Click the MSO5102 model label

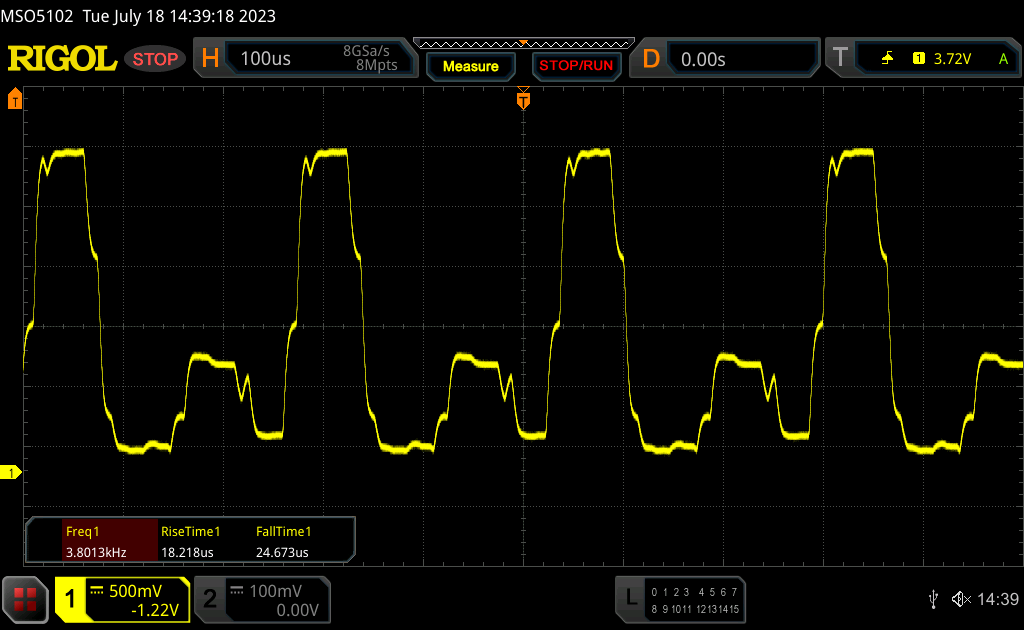pos(37,16)
